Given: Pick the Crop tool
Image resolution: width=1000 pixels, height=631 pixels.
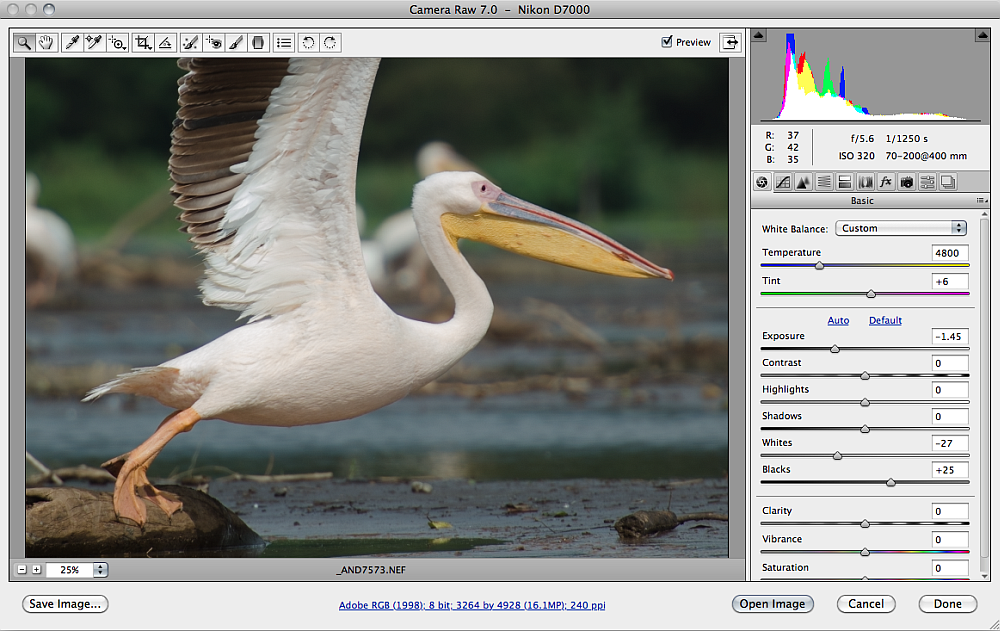Looking at the screenshot, I should (x=143, y=43).
